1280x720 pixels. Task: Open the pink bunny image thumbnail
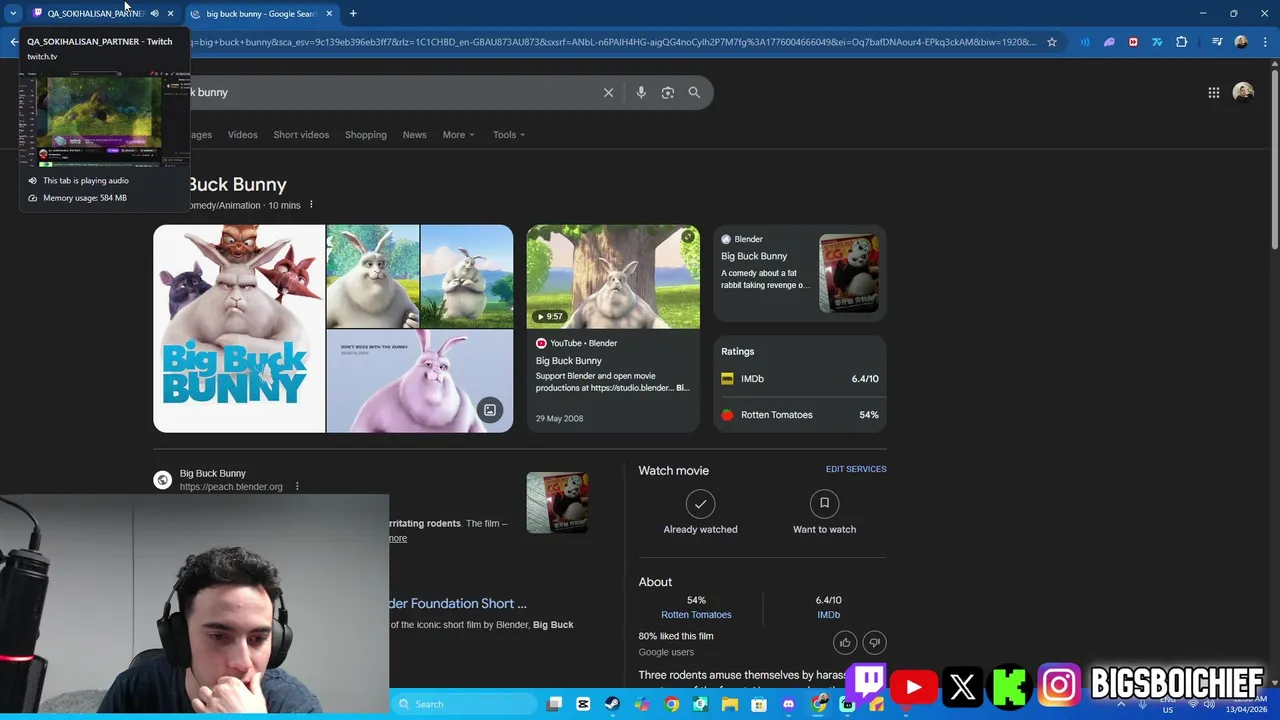[420, 381]
